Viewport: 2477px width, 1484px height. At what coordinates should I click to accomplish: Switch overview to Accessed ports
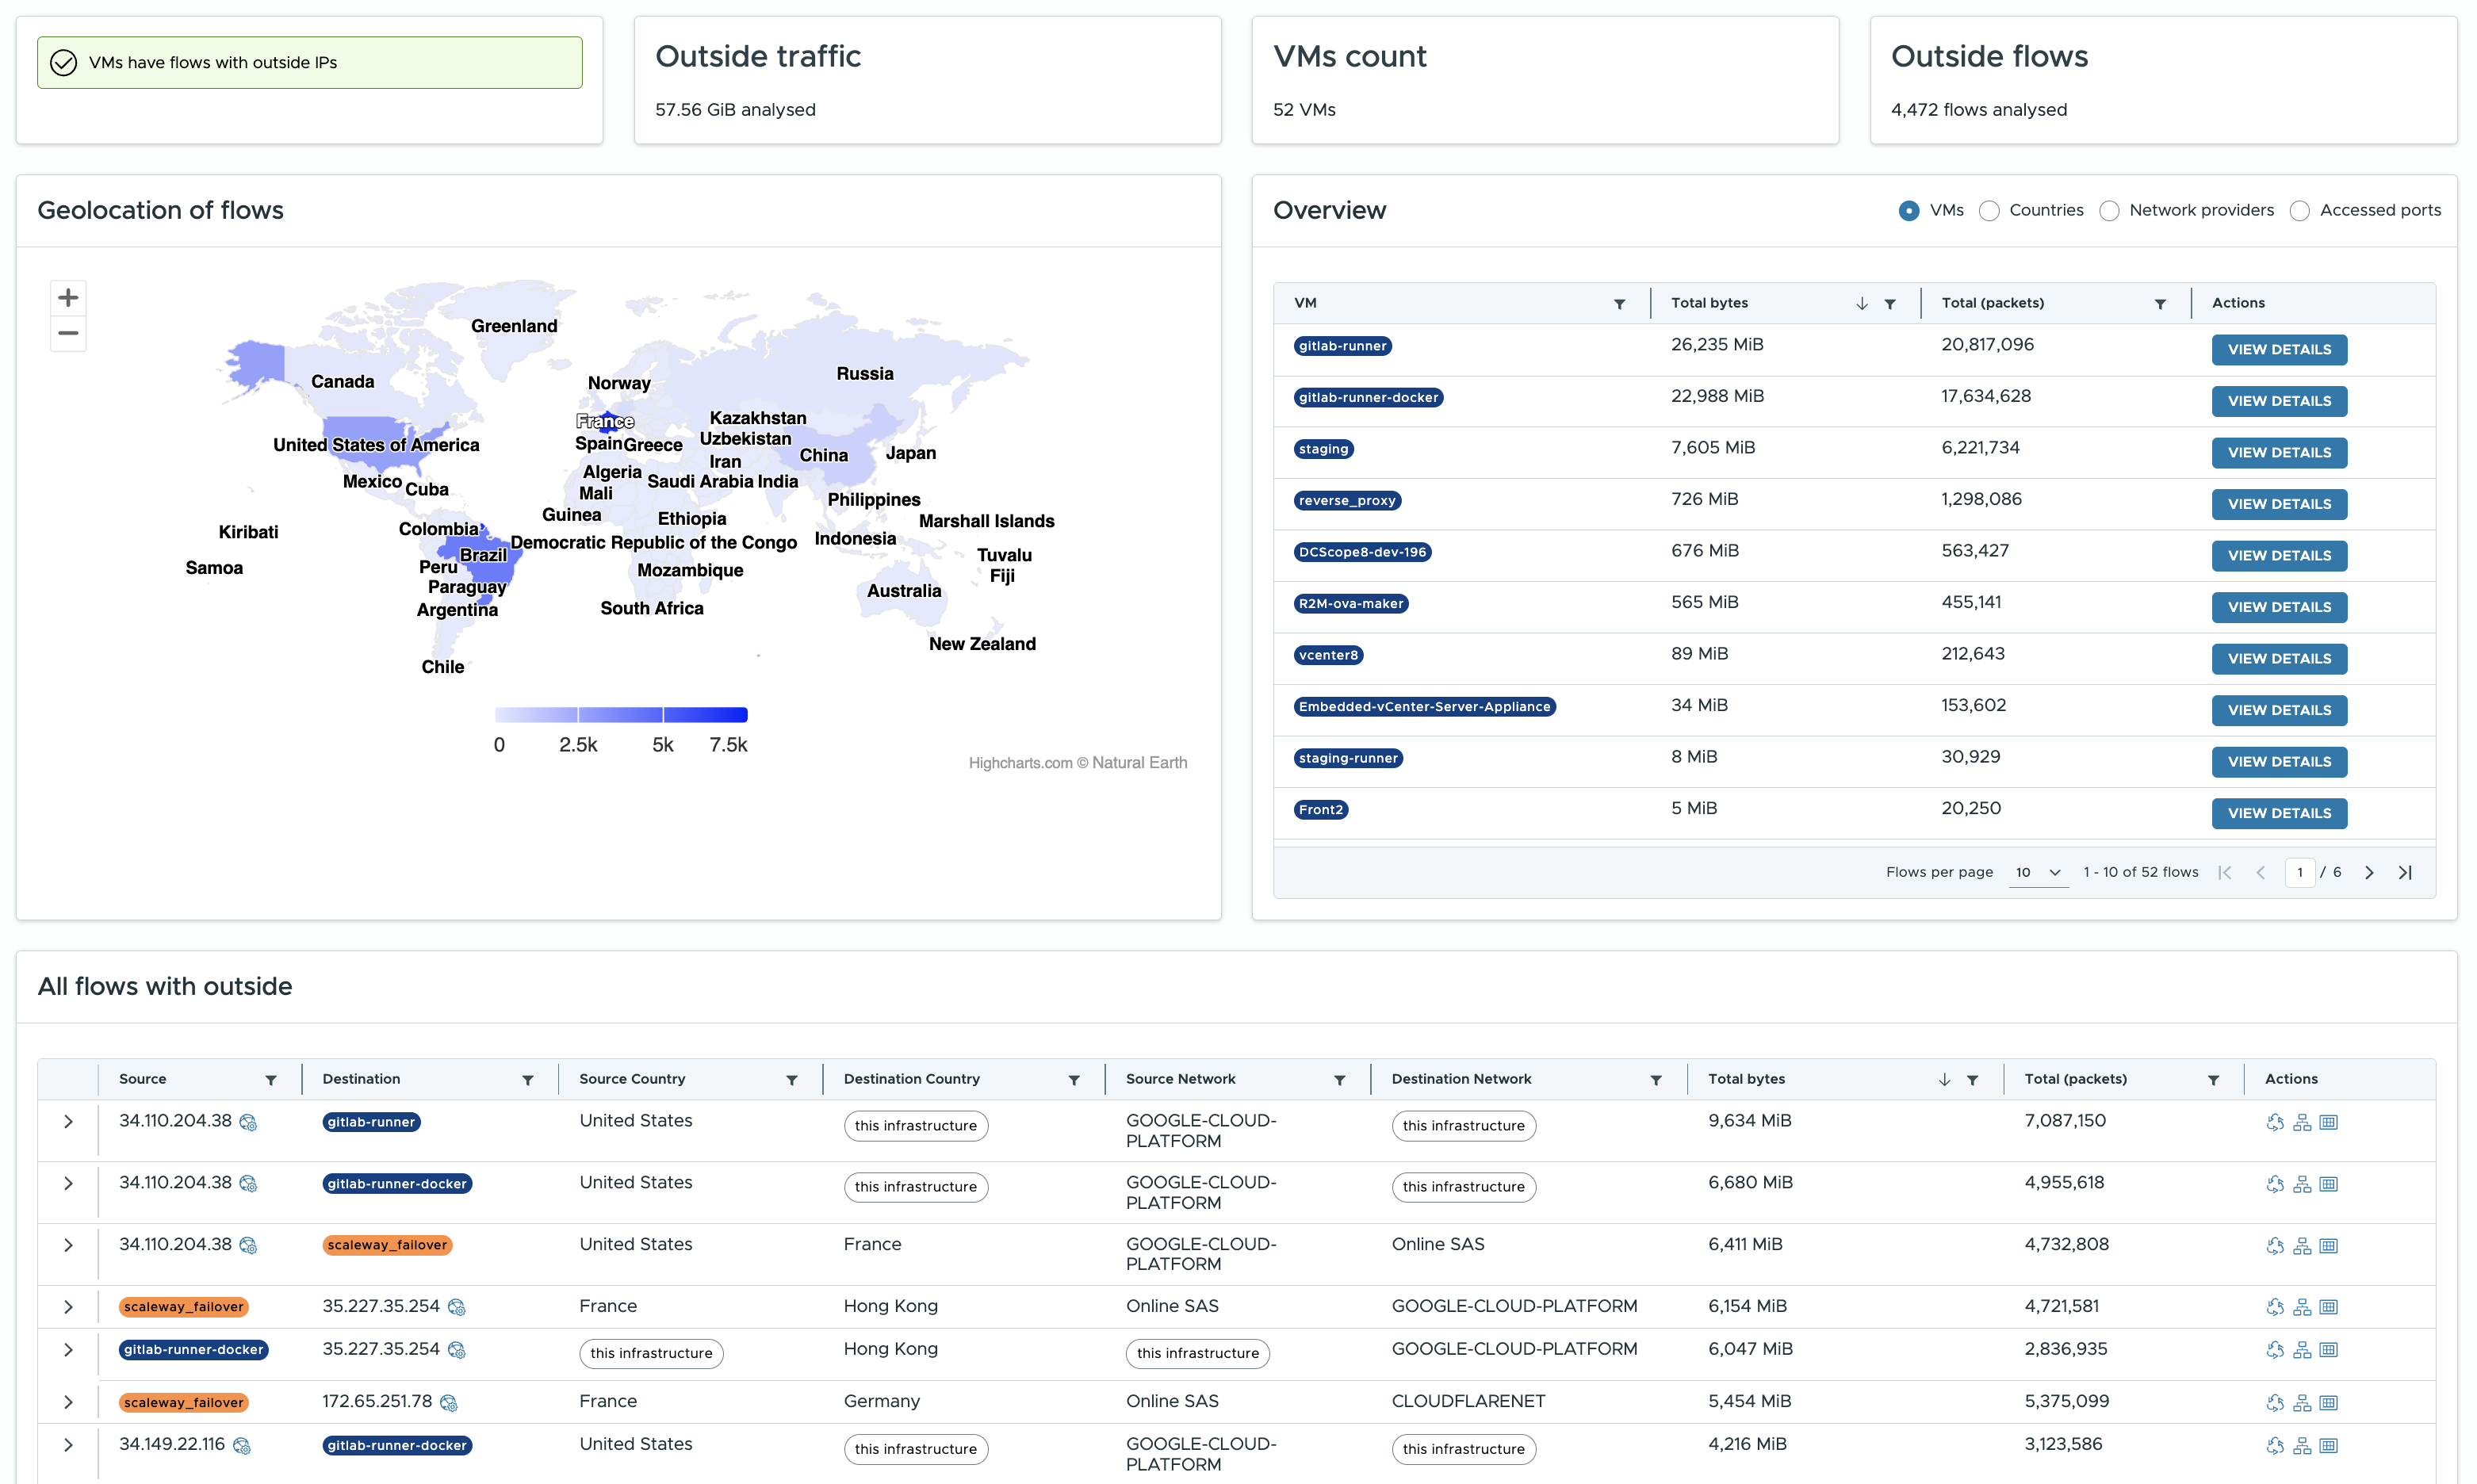click(2300, 211)
